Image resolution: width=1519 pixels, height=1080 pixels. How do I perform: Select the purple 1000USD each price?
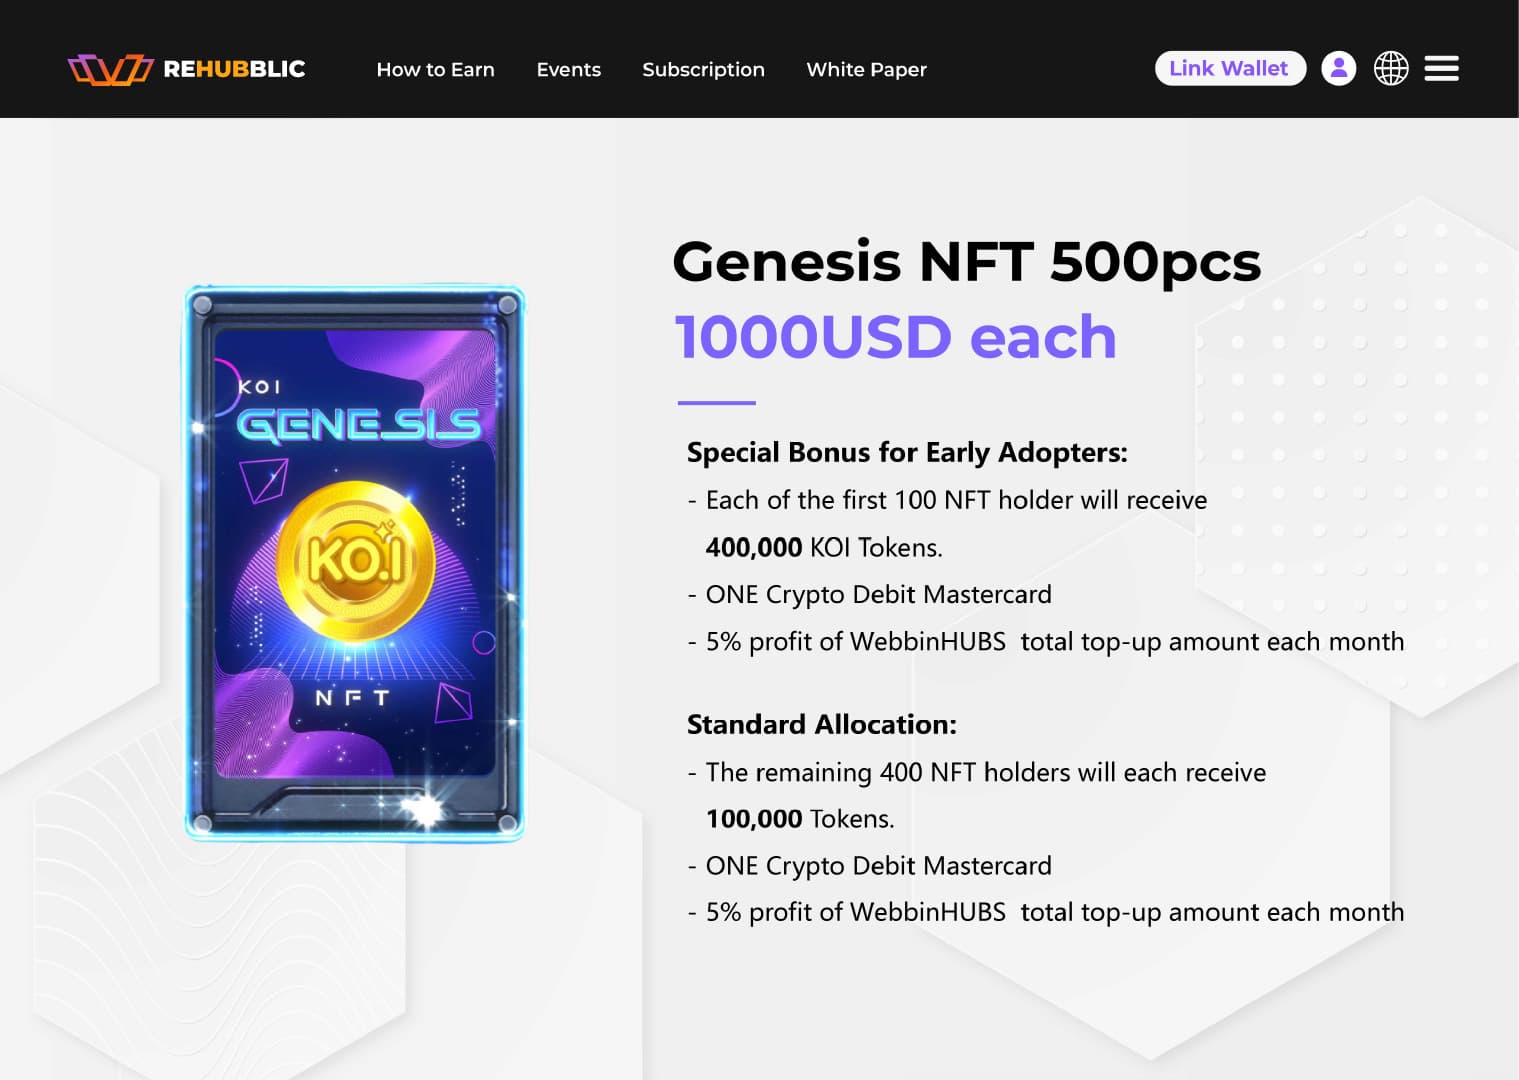[x=895, y=337]
